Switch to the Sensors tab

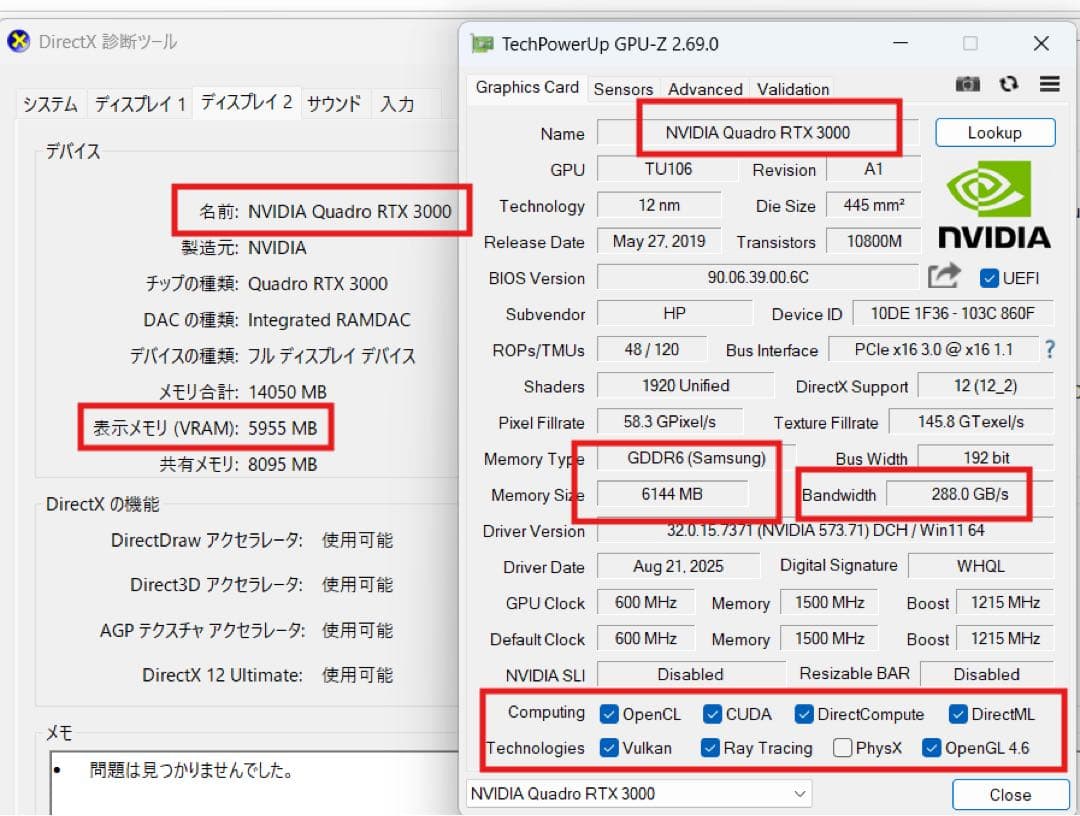click(623, 89)
